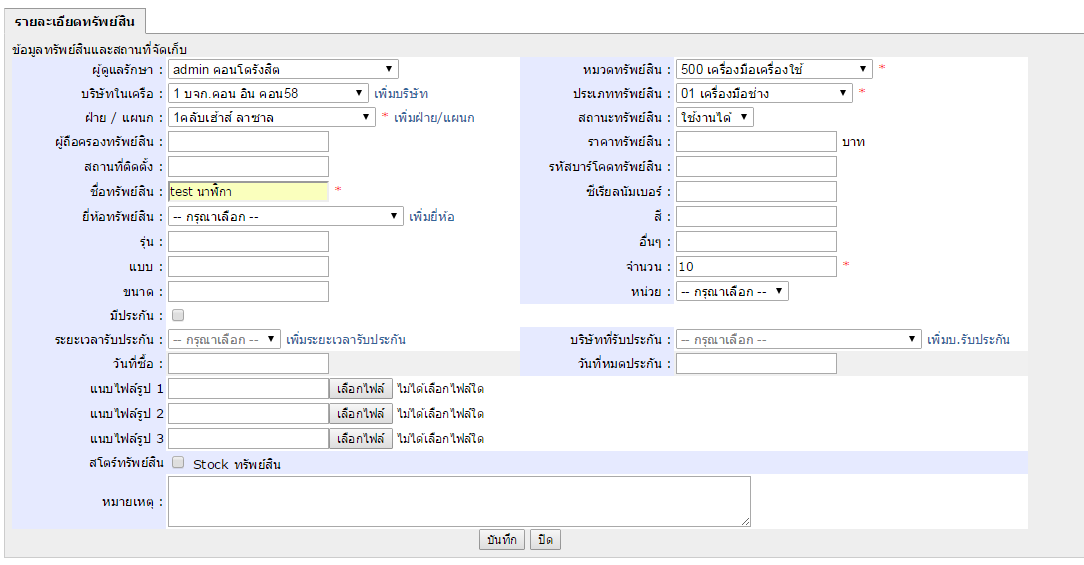Click the เพิ่มฝ่าย/แผนก link

[x=434, y=118]
